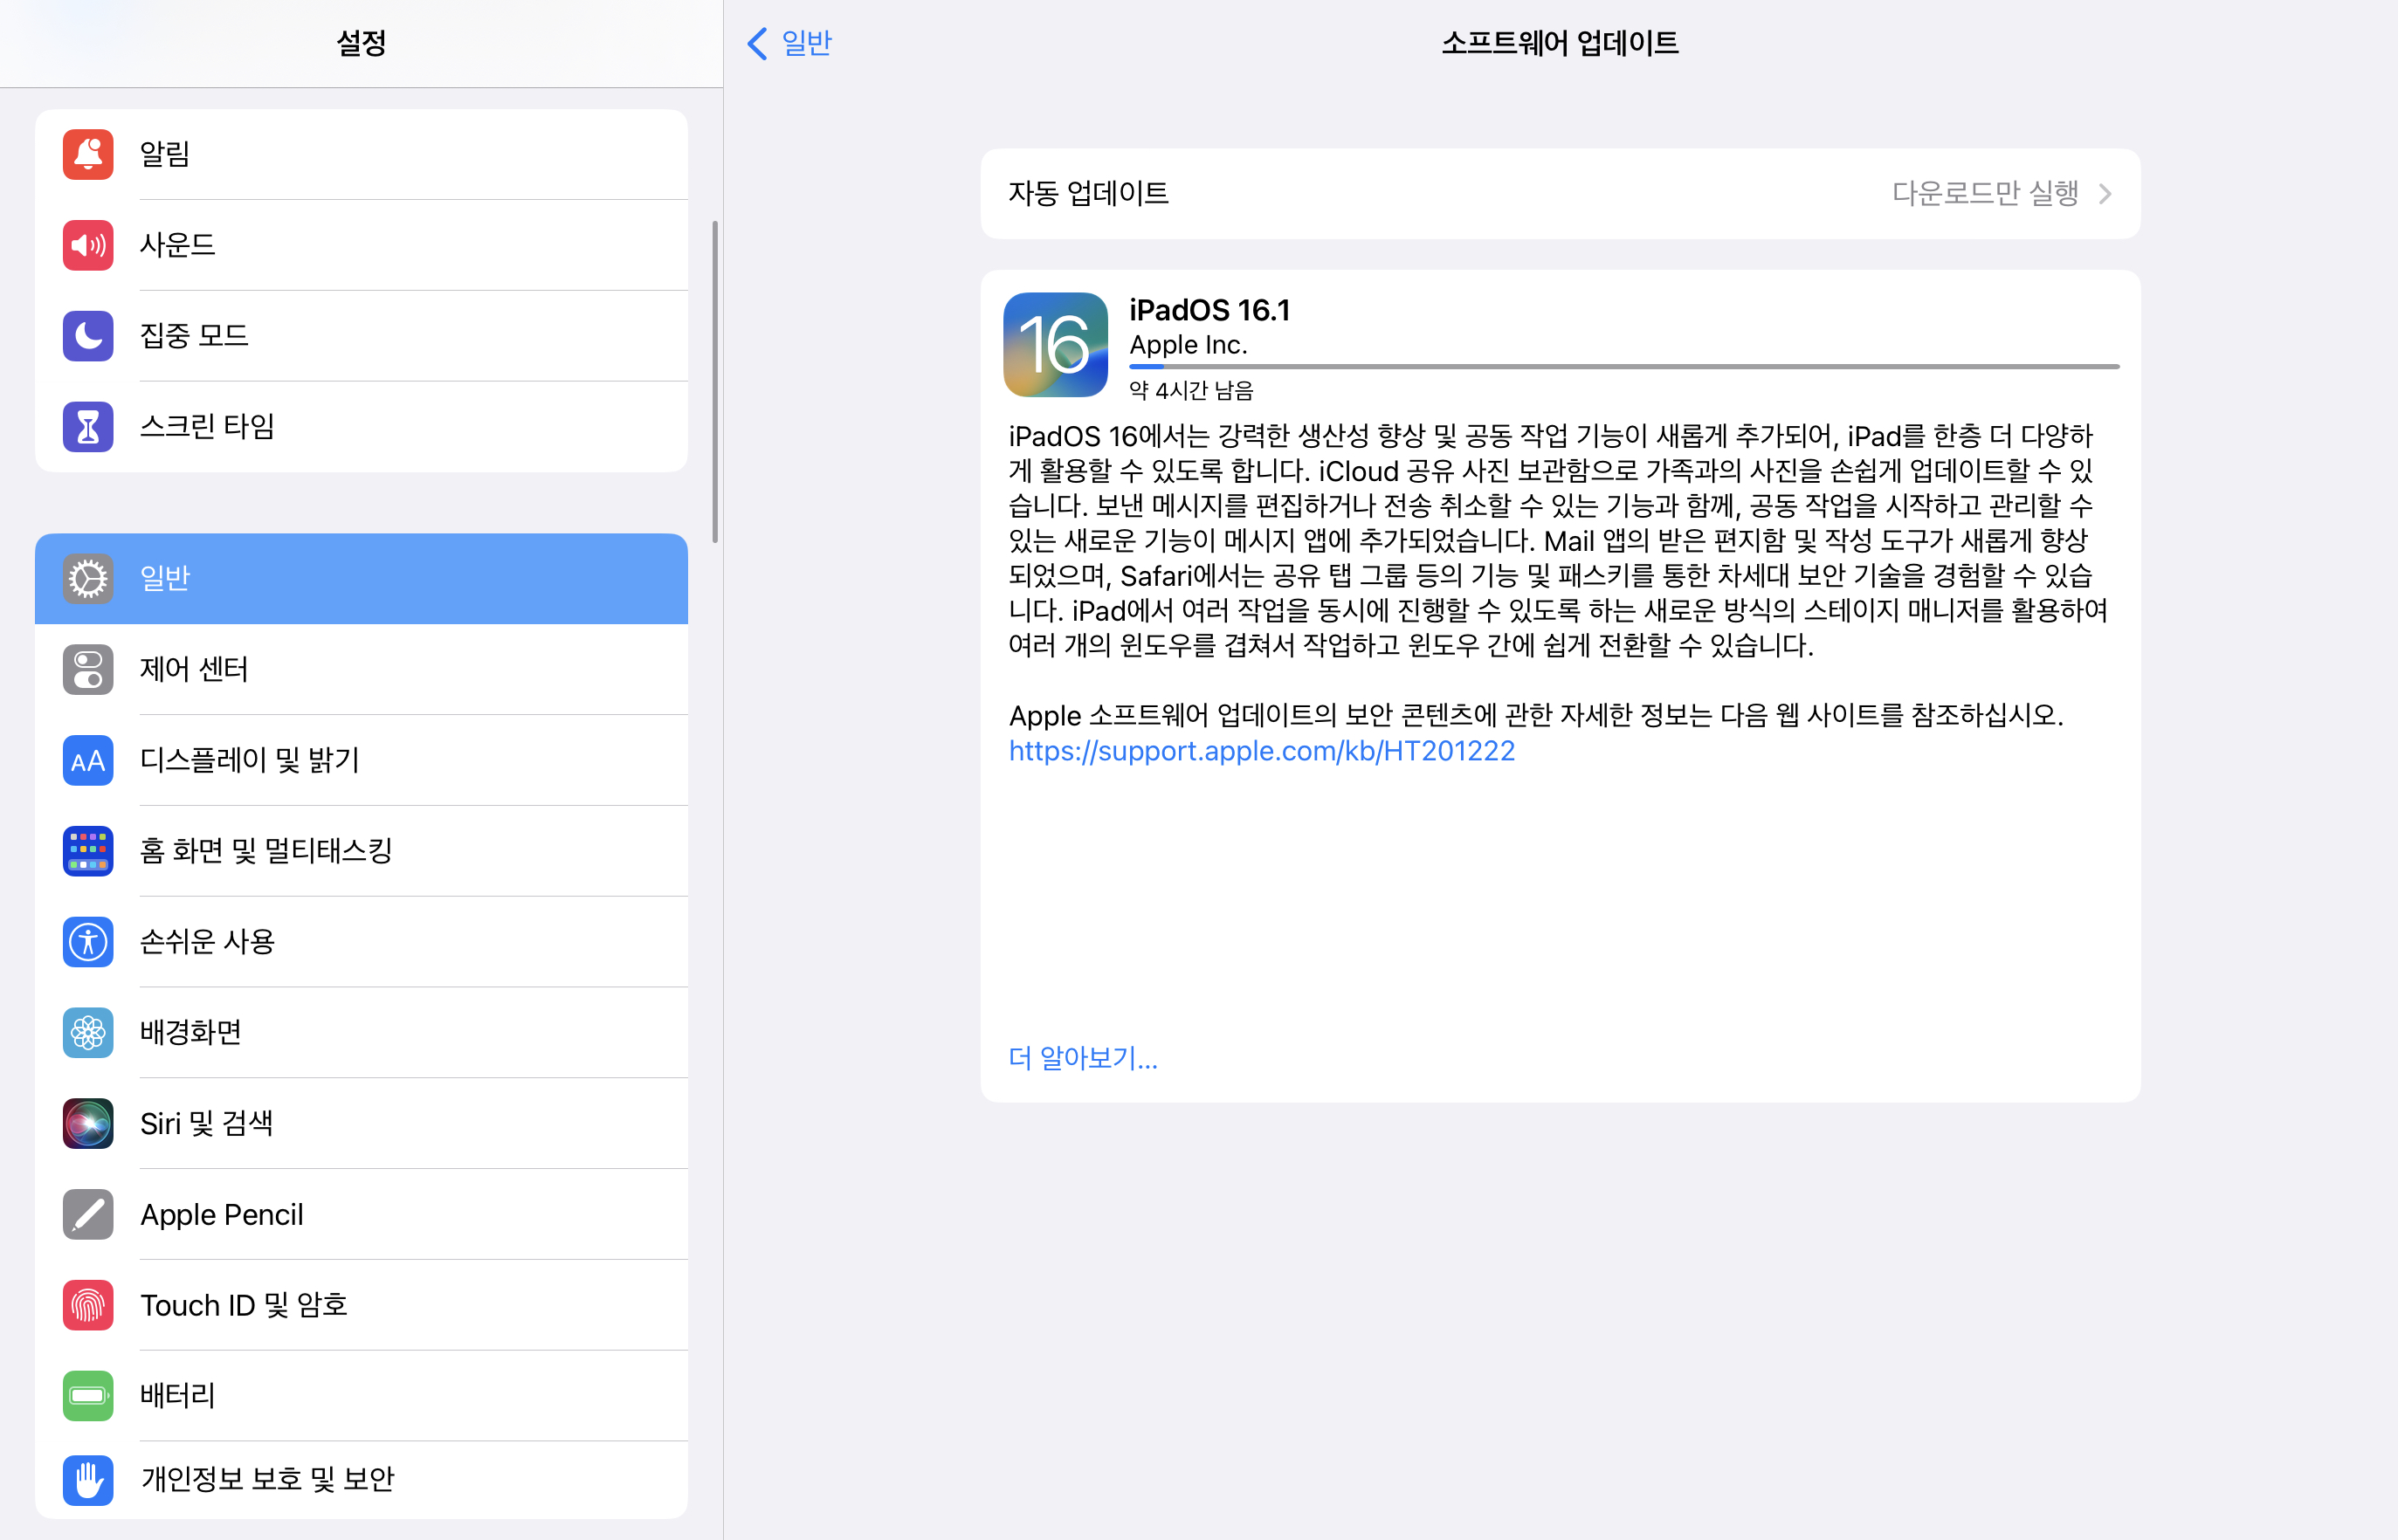Click the 사운드 speaker icon

pos(88,245)
